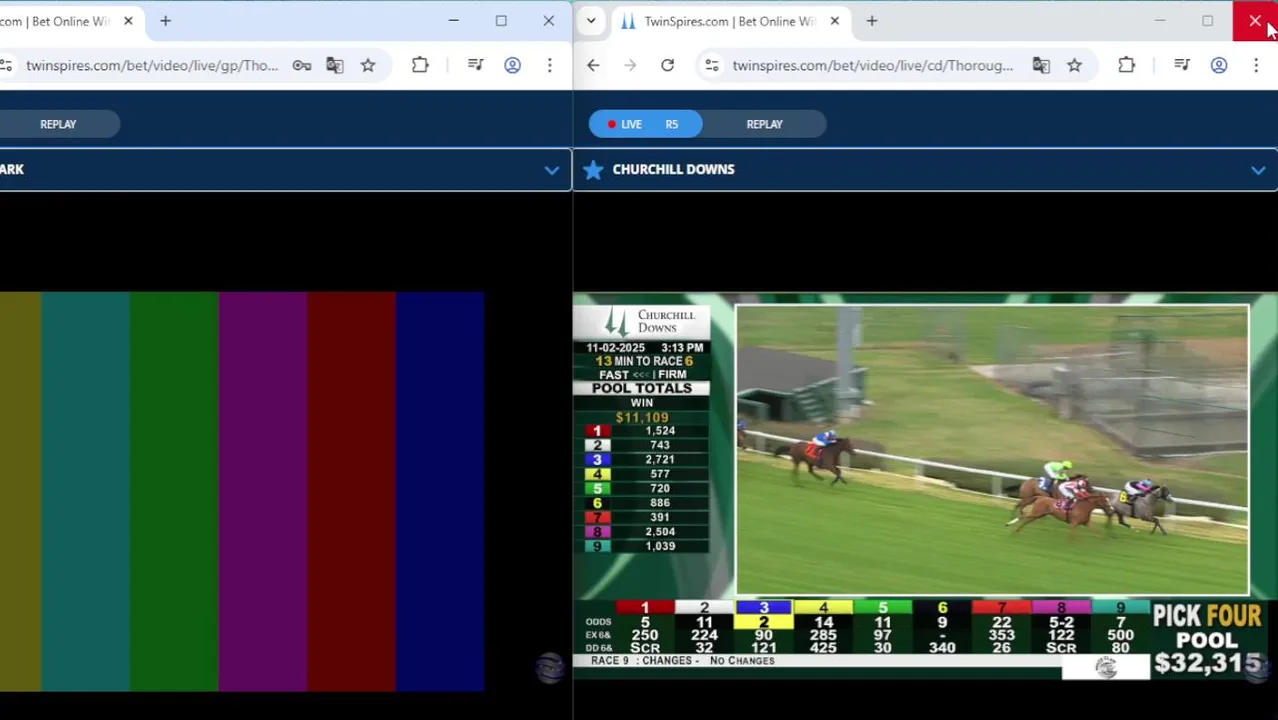Favorite Churchill Downs with the star icon
The height and width of the screenshot is (720, 1278).
tap(593, 169)
